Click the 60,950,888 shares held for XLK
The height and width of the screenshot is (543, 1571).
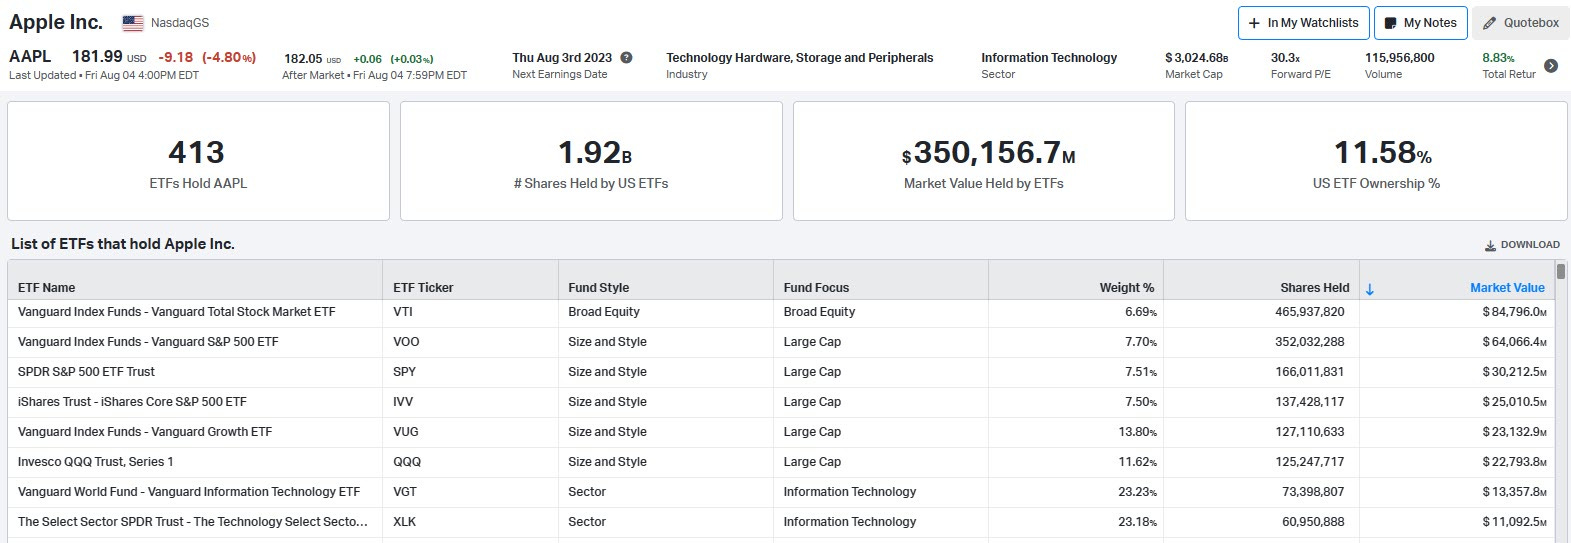click(1313, 522)
